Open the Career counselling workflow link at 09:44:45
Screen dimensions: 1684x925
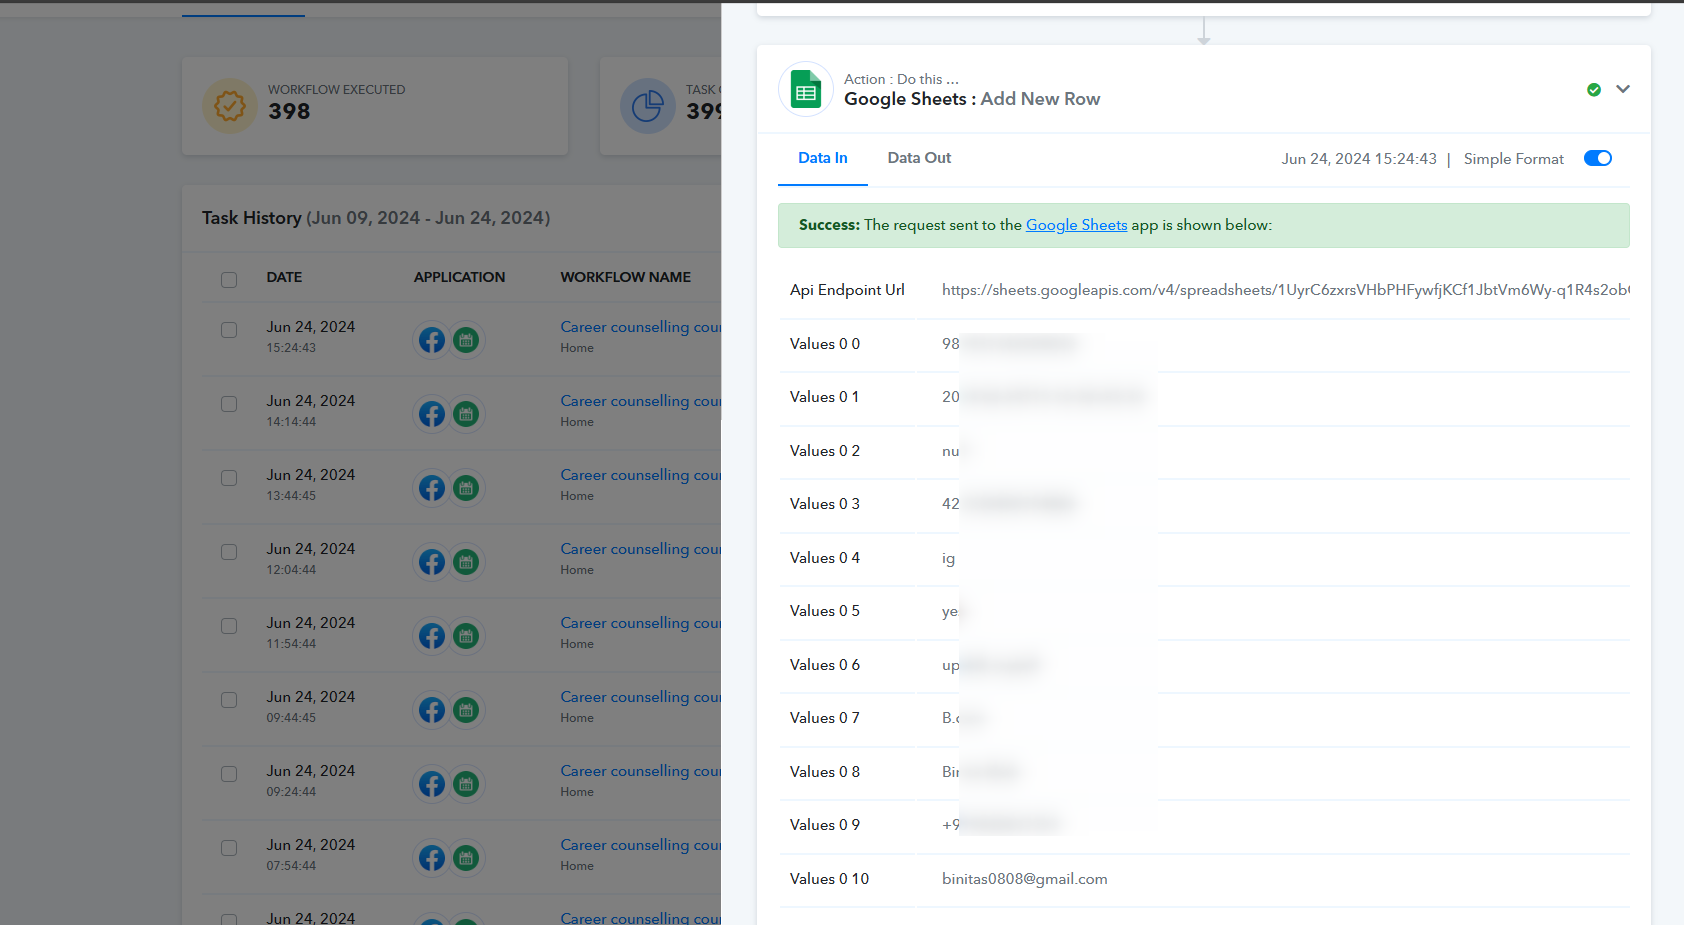coord(640,697)
